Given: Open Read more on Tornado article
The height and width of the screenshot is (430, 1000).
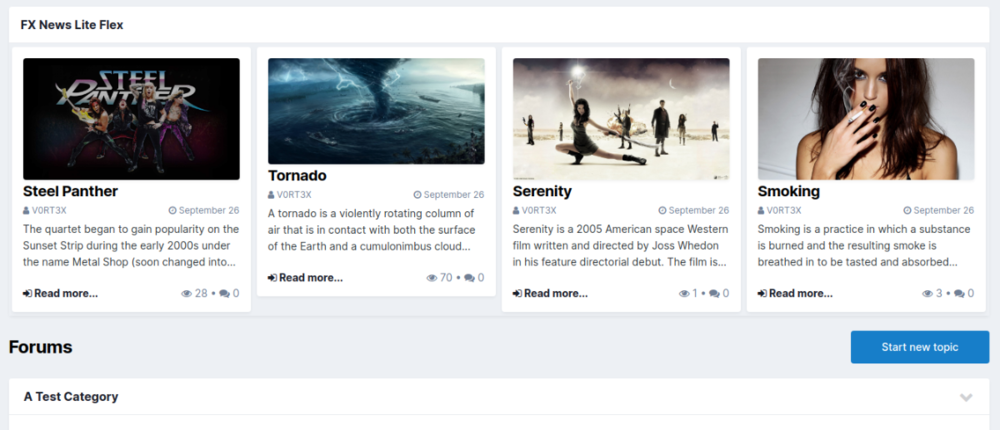Looking at the screenshot, I should (306, 278).
